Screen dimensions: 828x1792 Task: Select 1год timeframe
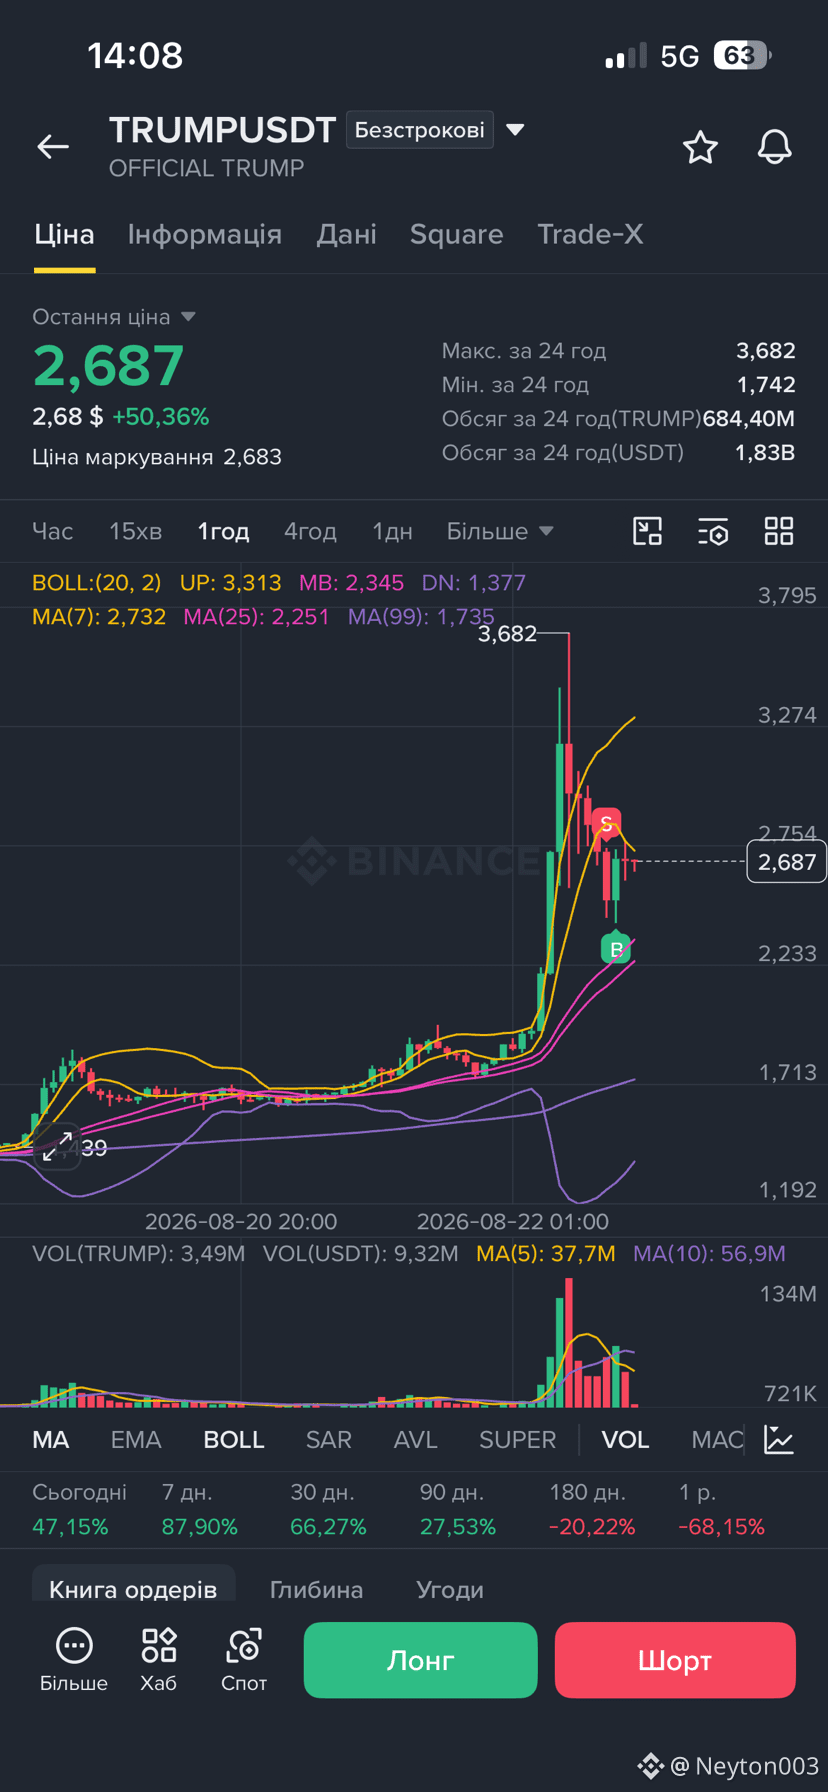click(223, 531)
